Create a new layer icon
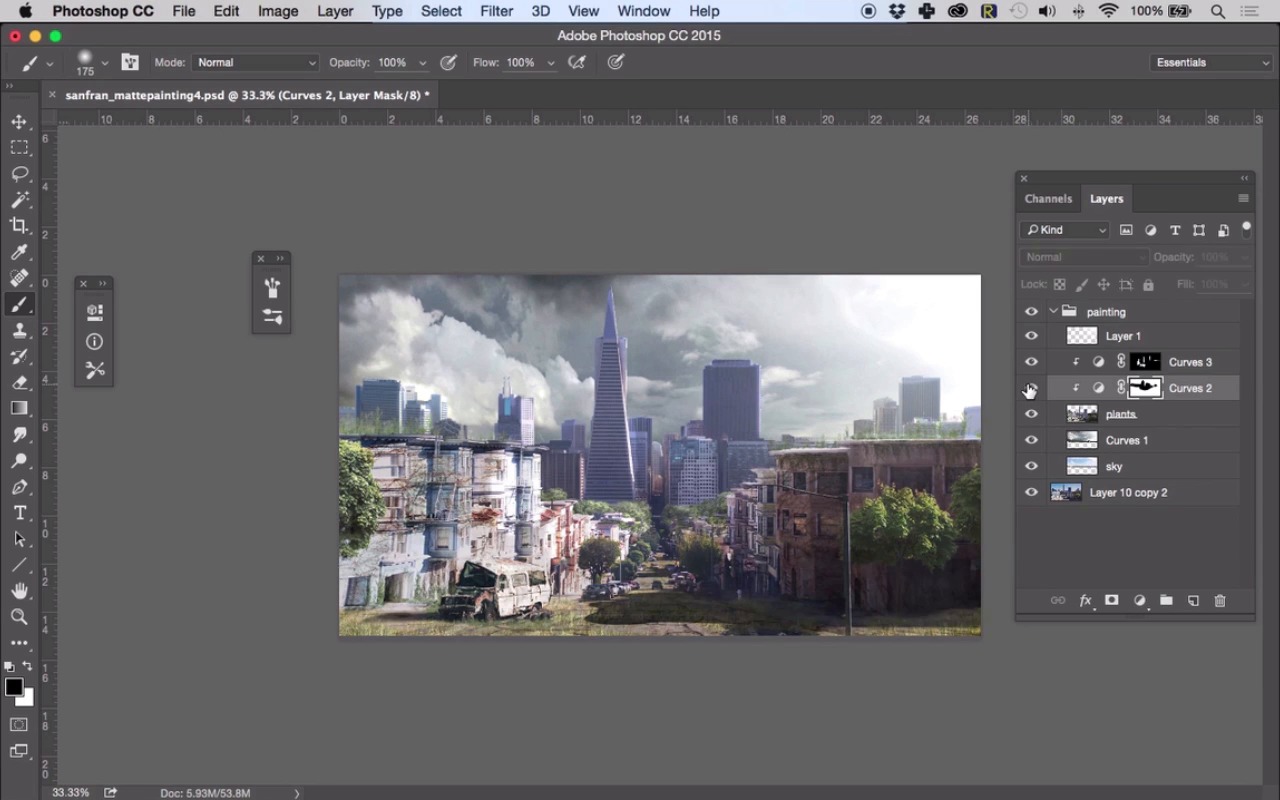Image resolution: width=1280 pixels, height=800 pixels. point(1193,600)
